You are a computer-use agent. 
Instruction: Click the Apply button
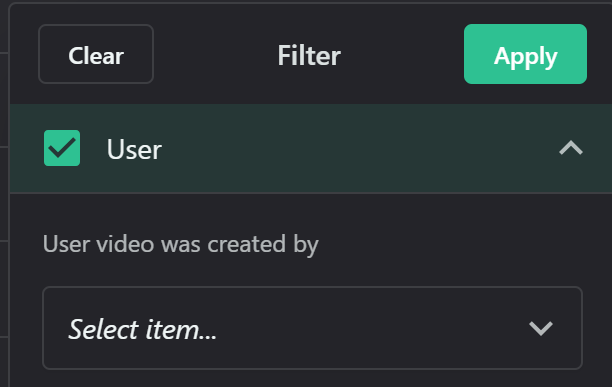coord(525,54)
